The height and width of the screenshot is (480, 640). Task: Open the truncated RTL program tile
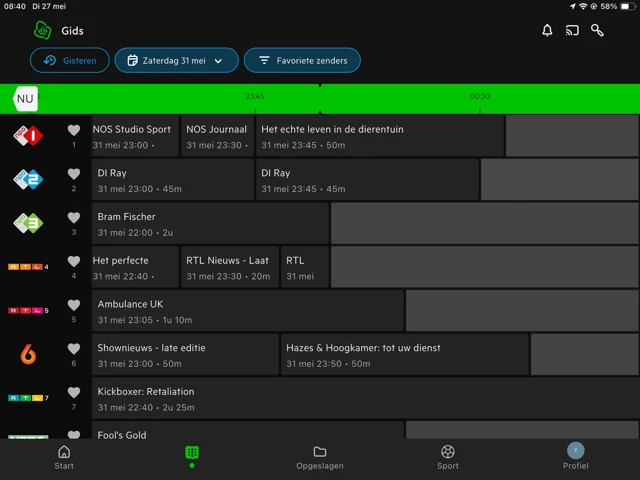tap(305, 267)
